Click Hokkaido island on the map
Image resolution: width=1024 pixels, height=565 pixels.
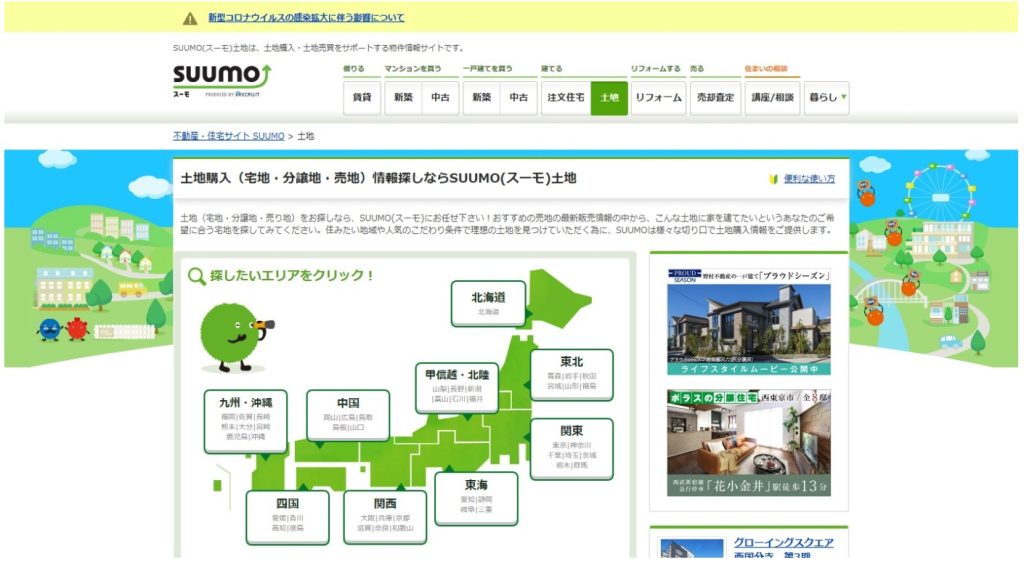point(556,299)
